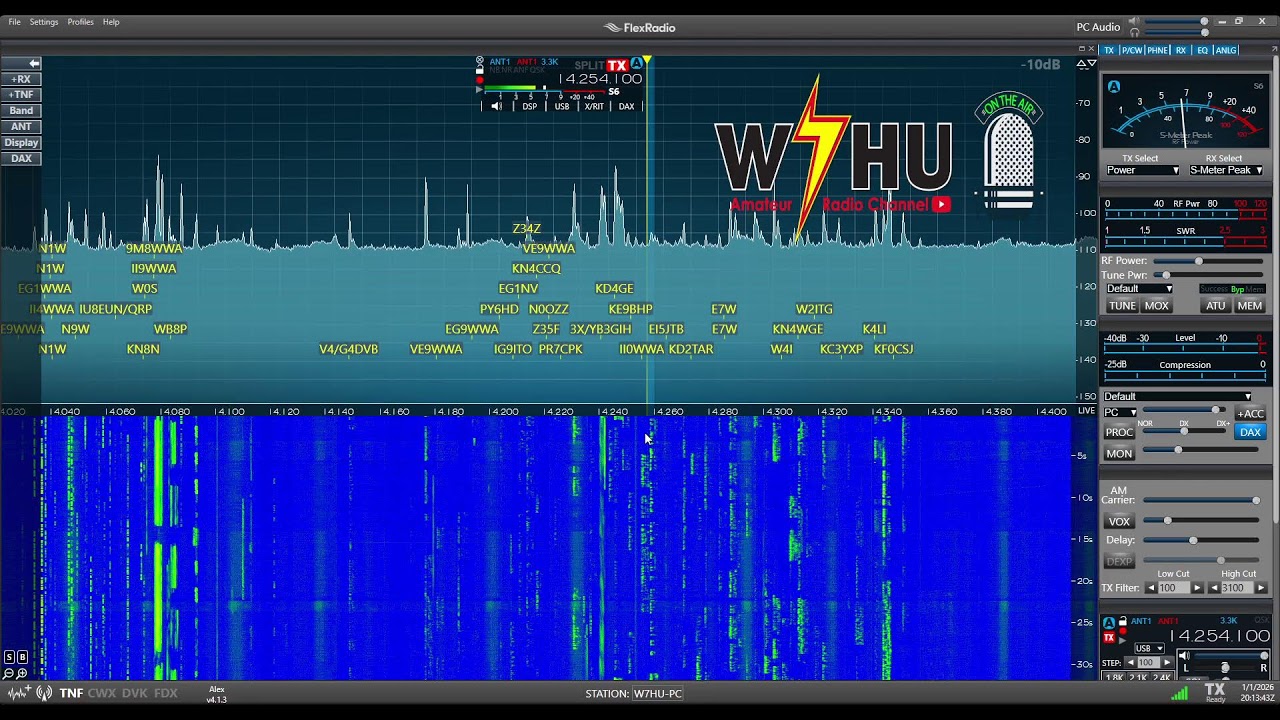The image size is (1280, 720).
Task: Click the High Cut value field showing 3100
Action: coord(1236,588)
